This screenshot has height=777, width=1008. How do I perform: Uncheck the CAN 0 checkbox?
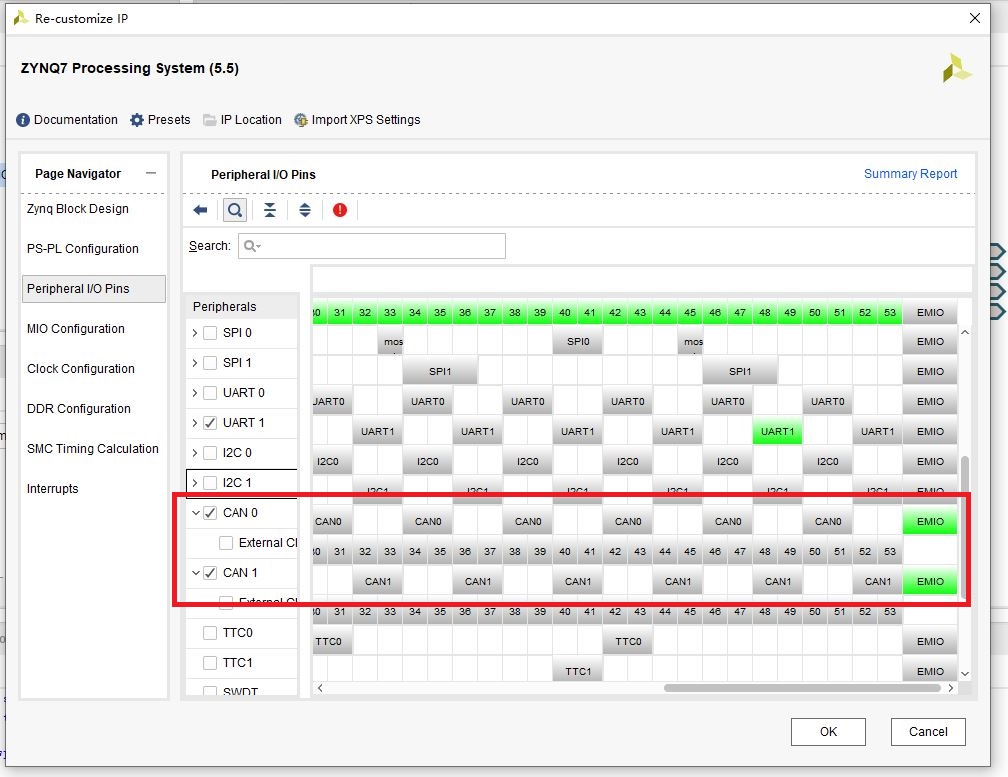pyautogui.click(x=210, y=513)
